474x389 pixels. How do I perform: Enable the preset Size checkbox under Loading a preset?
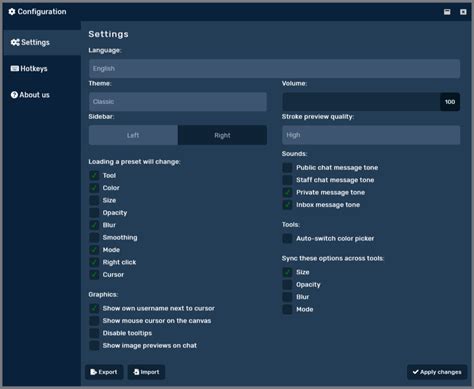[94, 200]
